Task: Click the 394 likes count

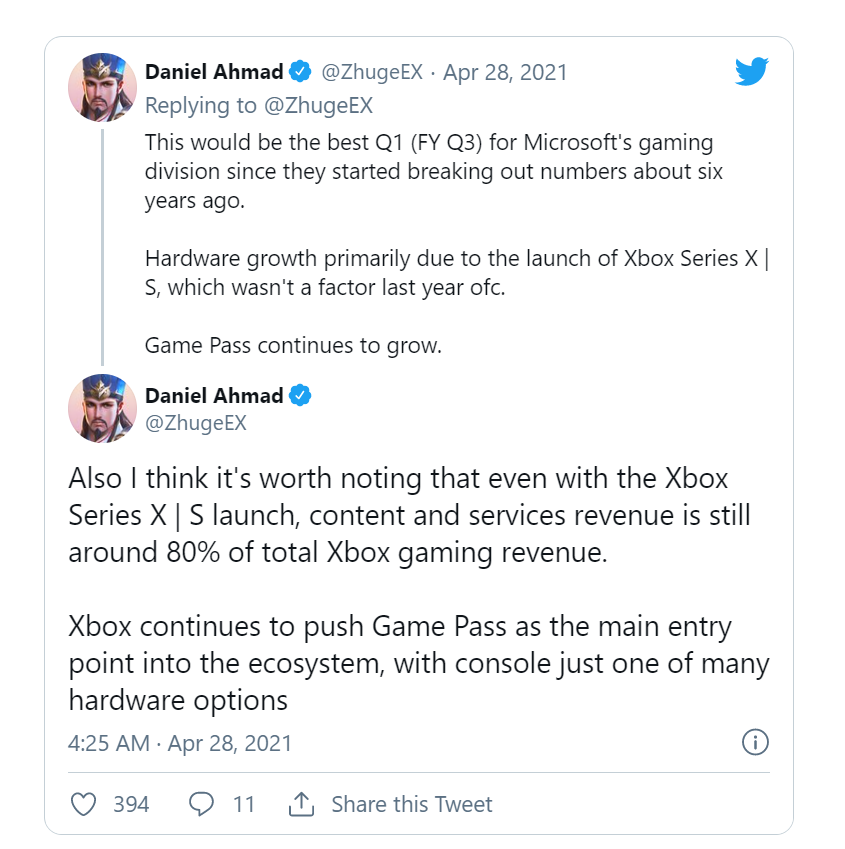Action: (x=131, y=804)
